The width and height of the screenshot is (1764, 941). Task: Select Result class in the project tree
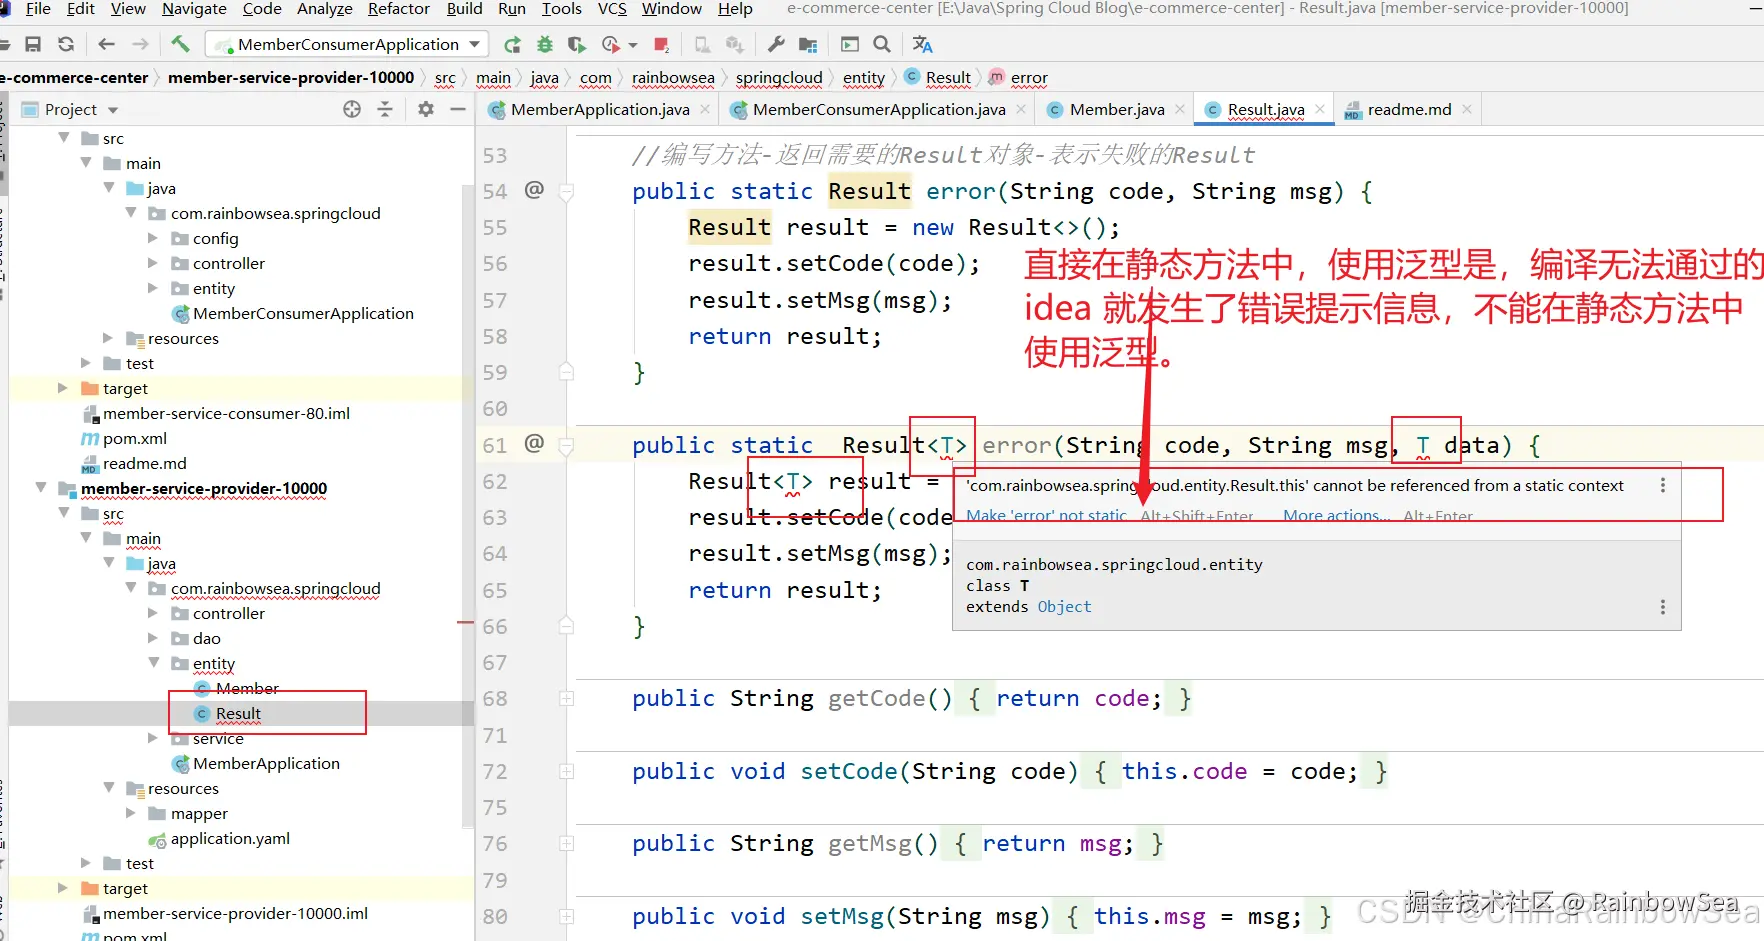click(238, 713)
